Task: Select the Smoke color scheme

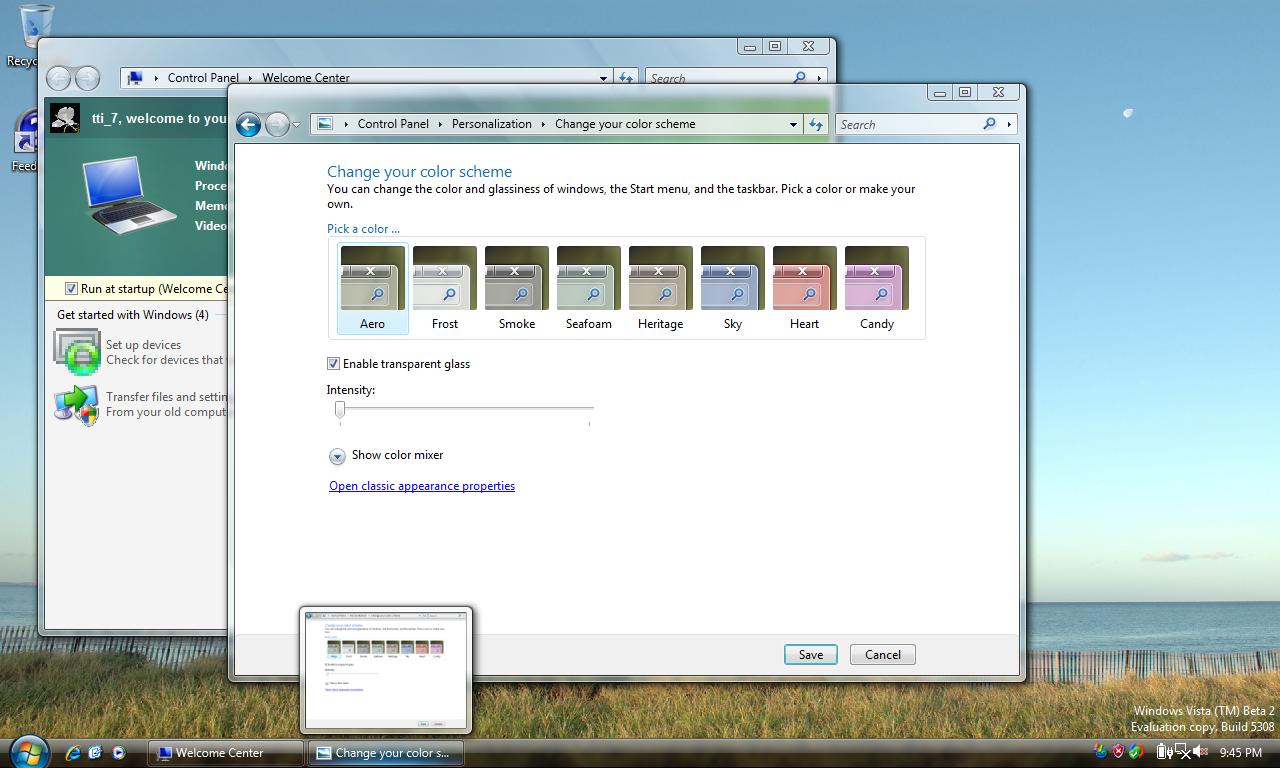Action: click(517, 288)
